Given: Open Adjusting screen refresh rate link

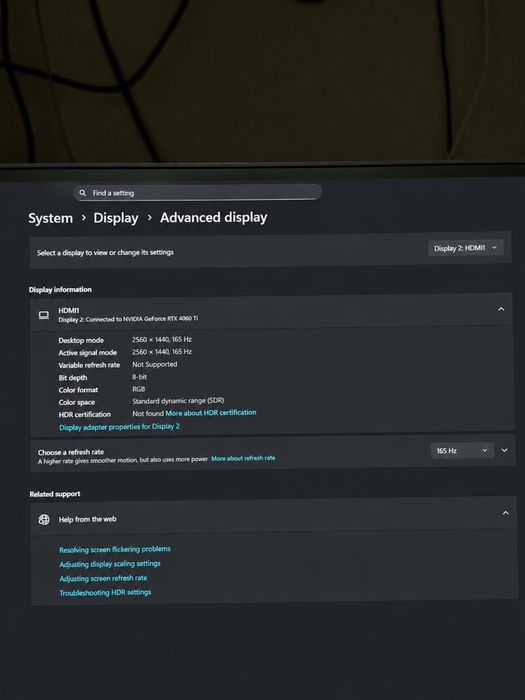Looking at the screenshot, I should 103,578.
